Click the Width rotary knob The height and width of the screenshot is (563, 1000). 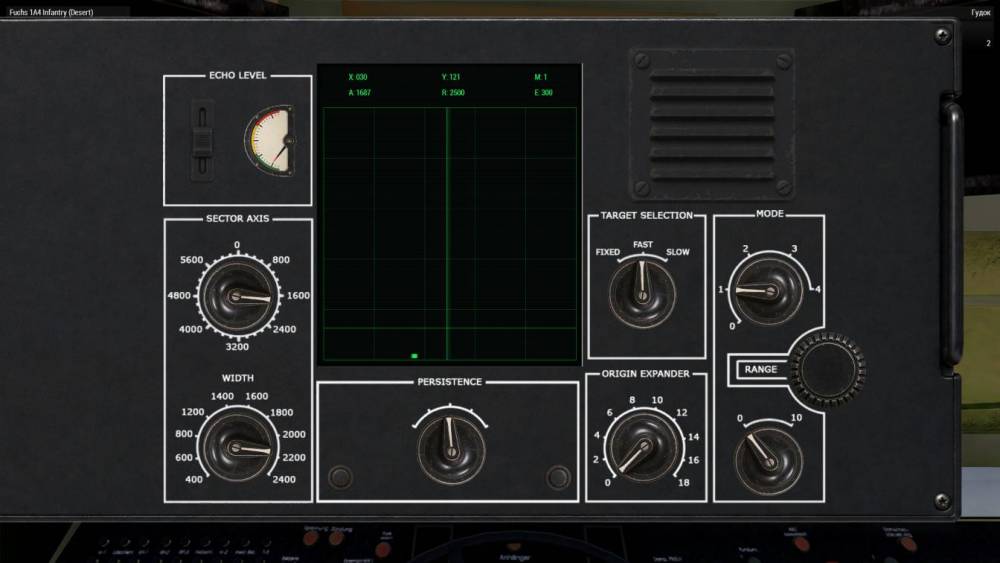pos(239,446)
